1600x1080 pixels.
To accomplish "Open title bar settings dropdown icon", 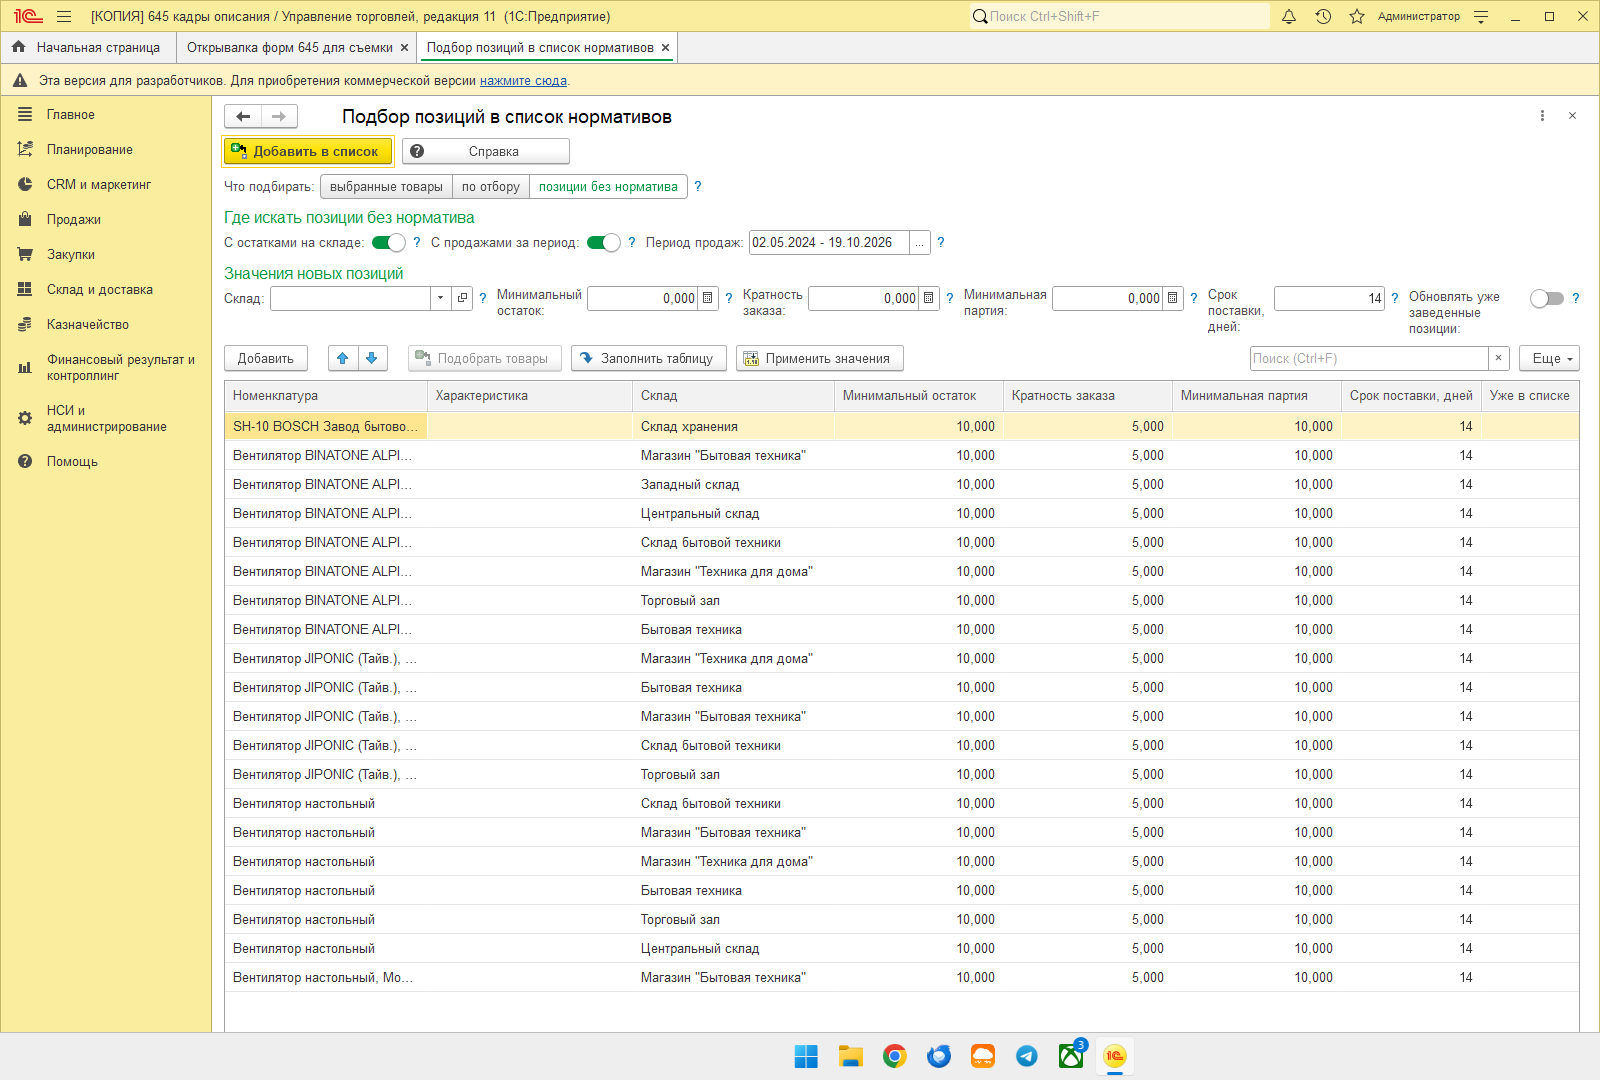I will click(x=1481, y=16).
